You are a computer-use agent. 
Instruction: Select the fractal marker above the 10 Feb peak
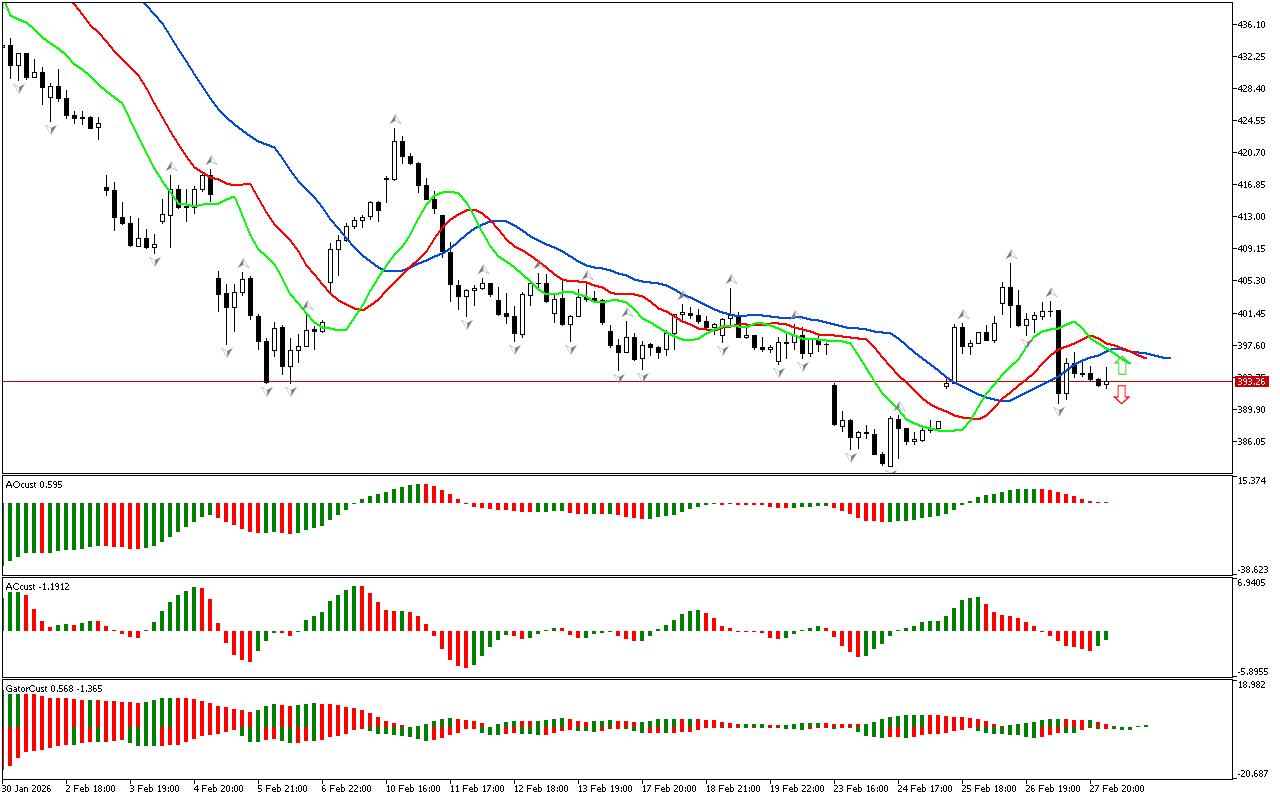[395, 119]
